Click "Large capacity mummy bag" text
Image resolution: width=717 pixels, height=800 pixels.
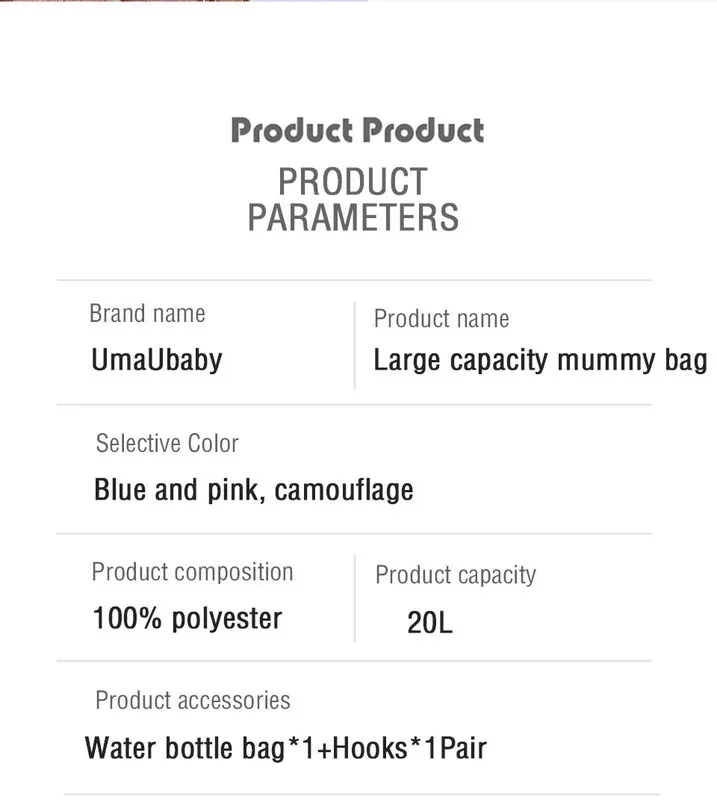pos(540,361)
